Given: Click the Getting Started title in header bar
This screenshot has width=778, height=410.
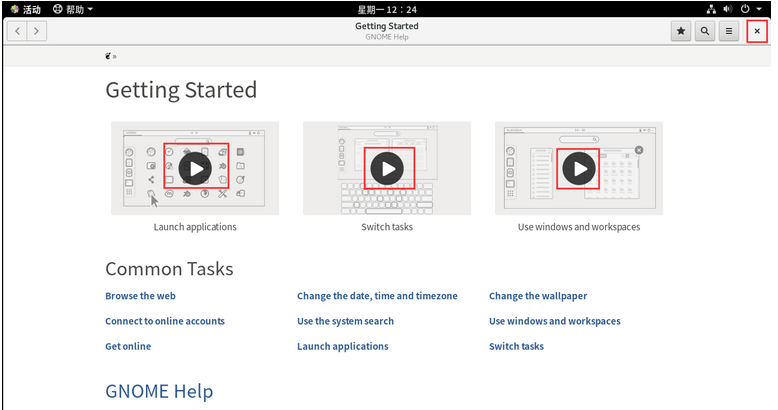Looking at the screenshot, I should [387, 26].
